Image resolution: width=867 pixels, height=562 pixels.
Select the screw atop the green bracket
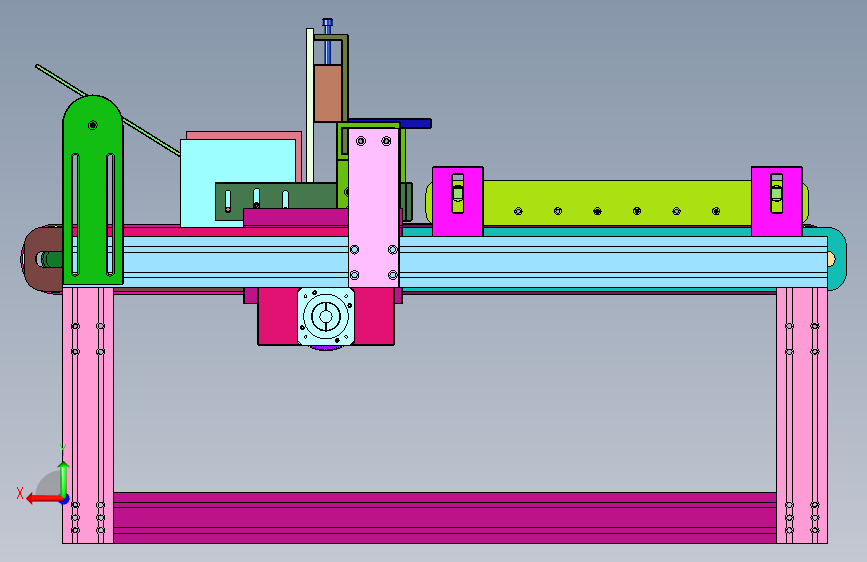[x=93, y=125]
